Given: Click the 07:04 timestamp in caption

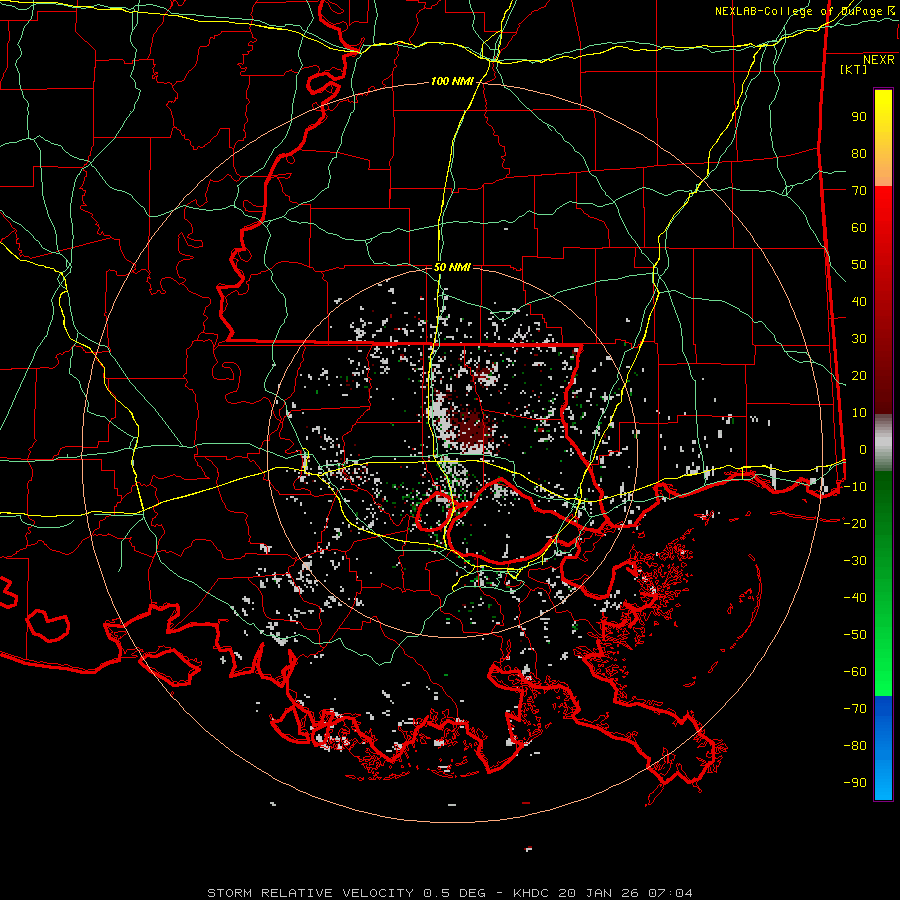Looking at the screenshot, I should [670, 893].
